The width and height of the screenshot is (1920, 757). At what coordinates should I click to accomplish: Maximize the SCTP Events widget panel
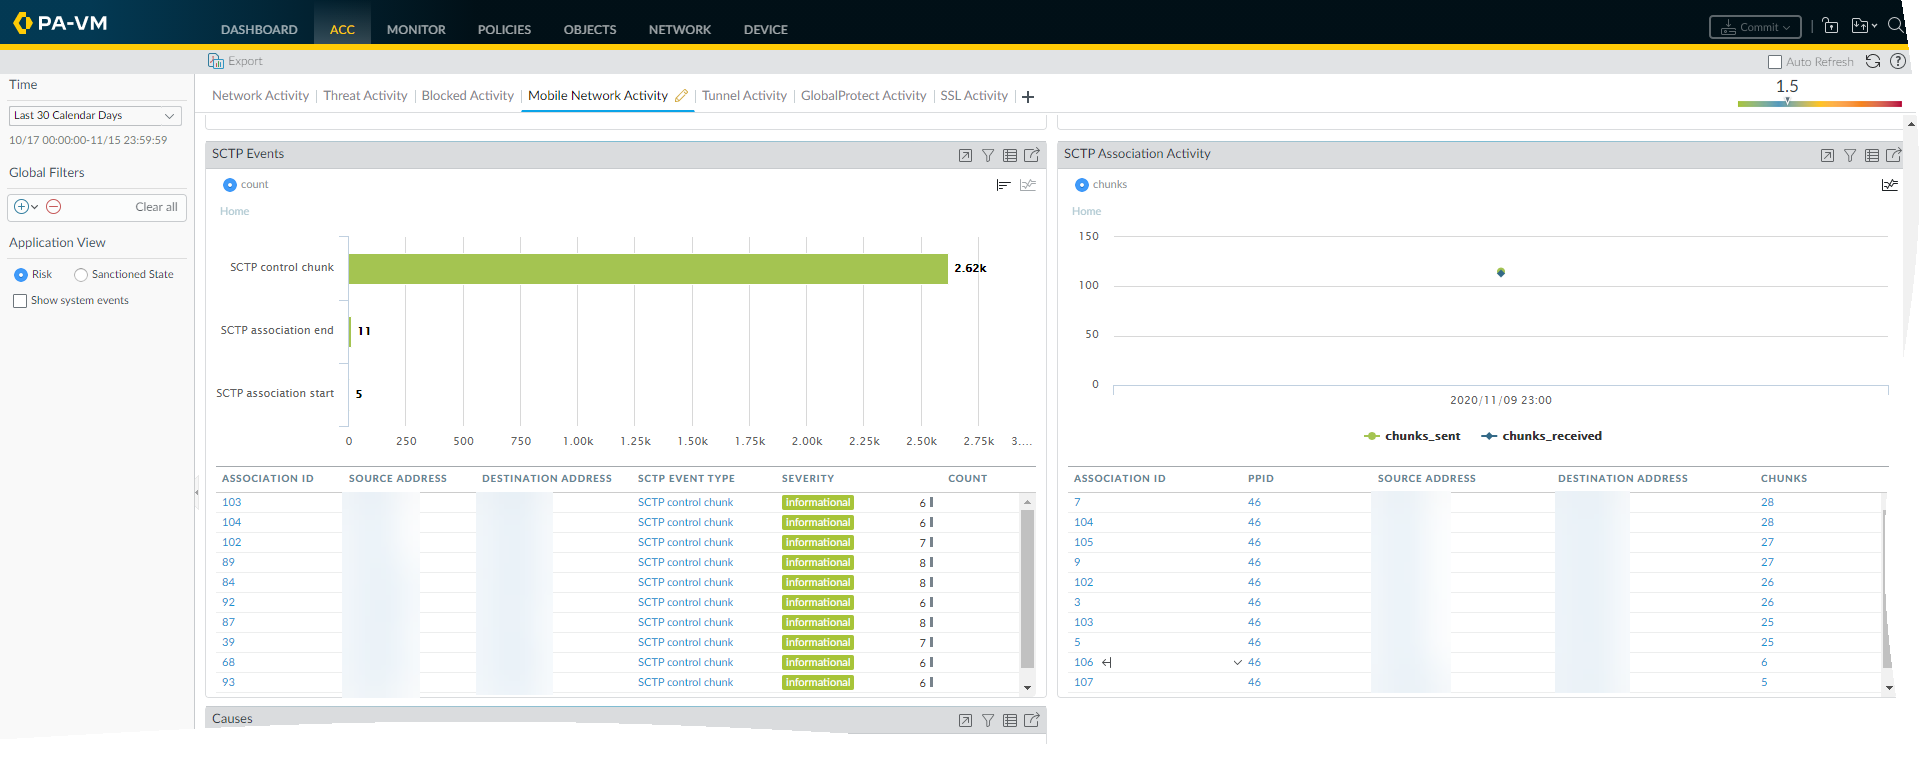pyautogui.click(x=965, y=155)
